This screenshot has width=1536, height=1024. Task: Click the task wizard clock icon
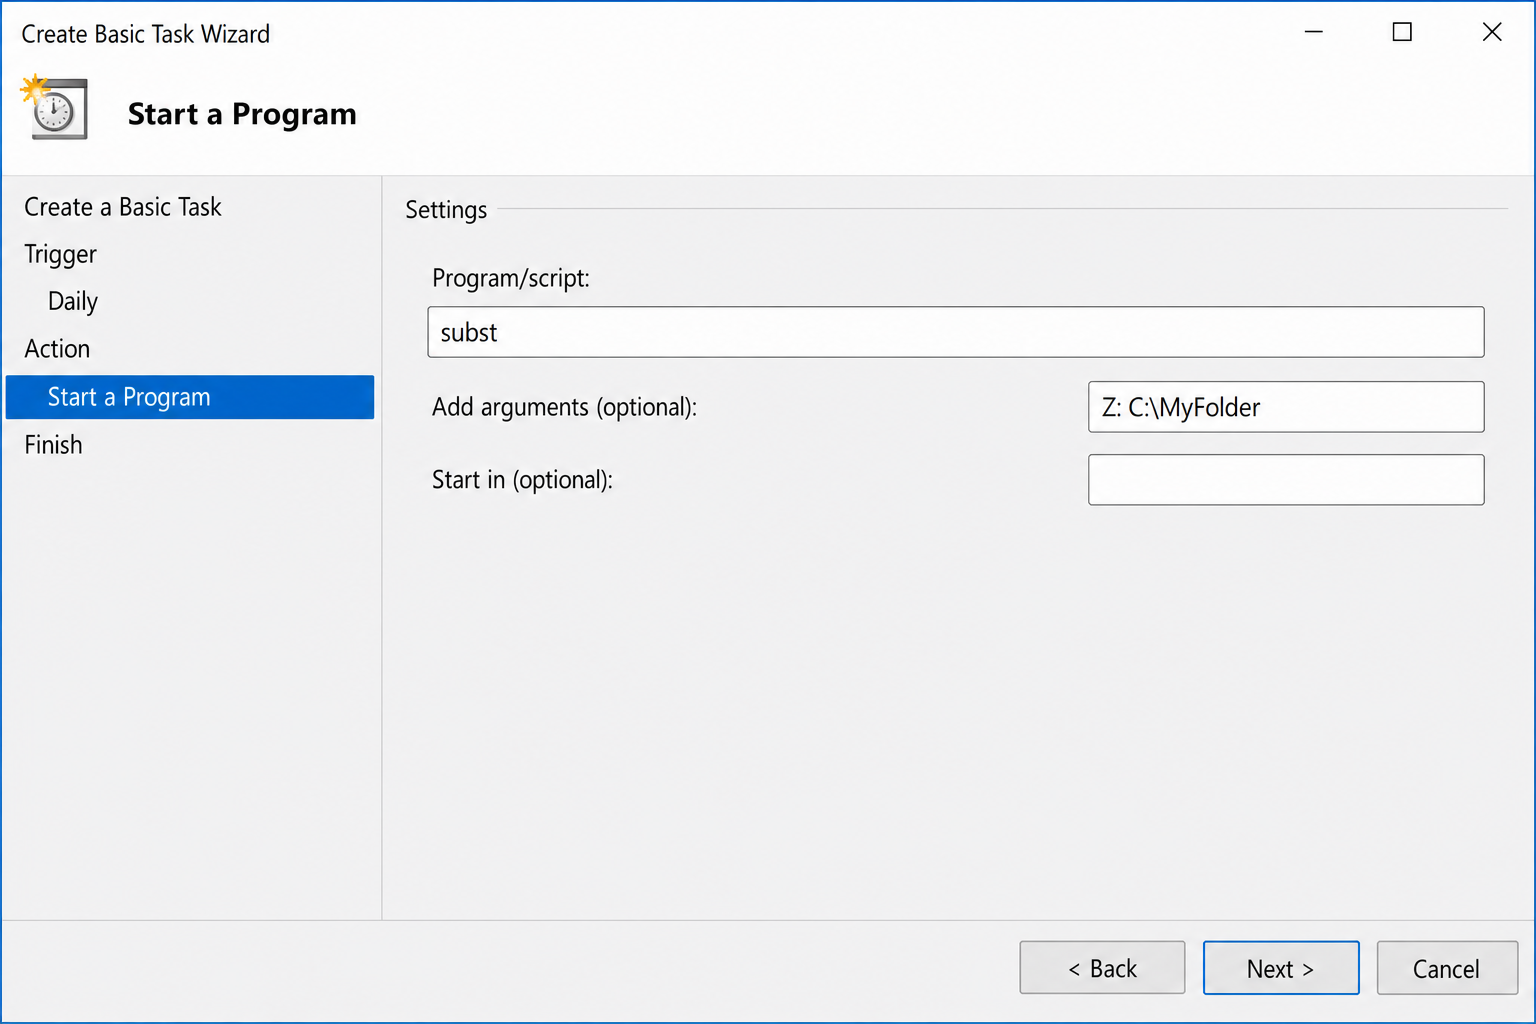pyautogui.click(x=54, y=107)
